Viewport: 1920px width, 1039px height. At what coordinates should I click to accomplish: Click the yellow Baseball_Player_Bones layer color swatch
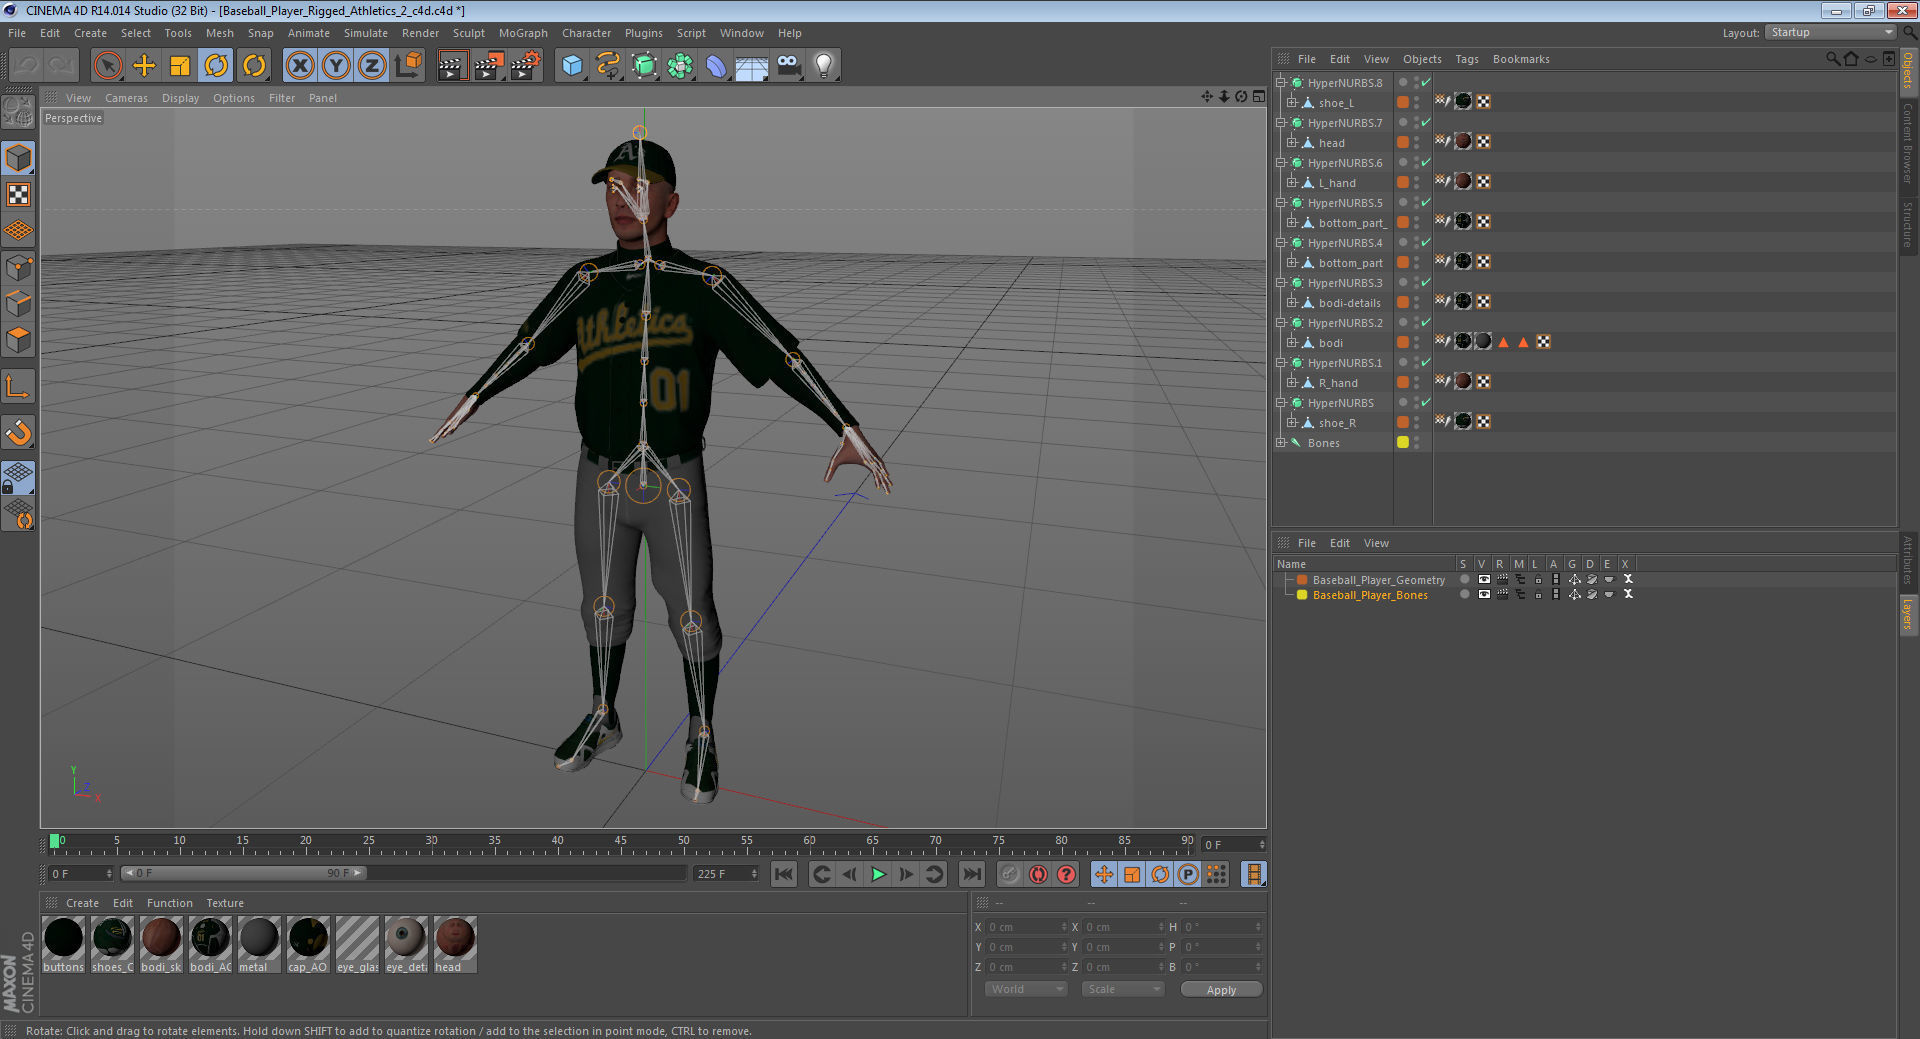point(1302,595)
